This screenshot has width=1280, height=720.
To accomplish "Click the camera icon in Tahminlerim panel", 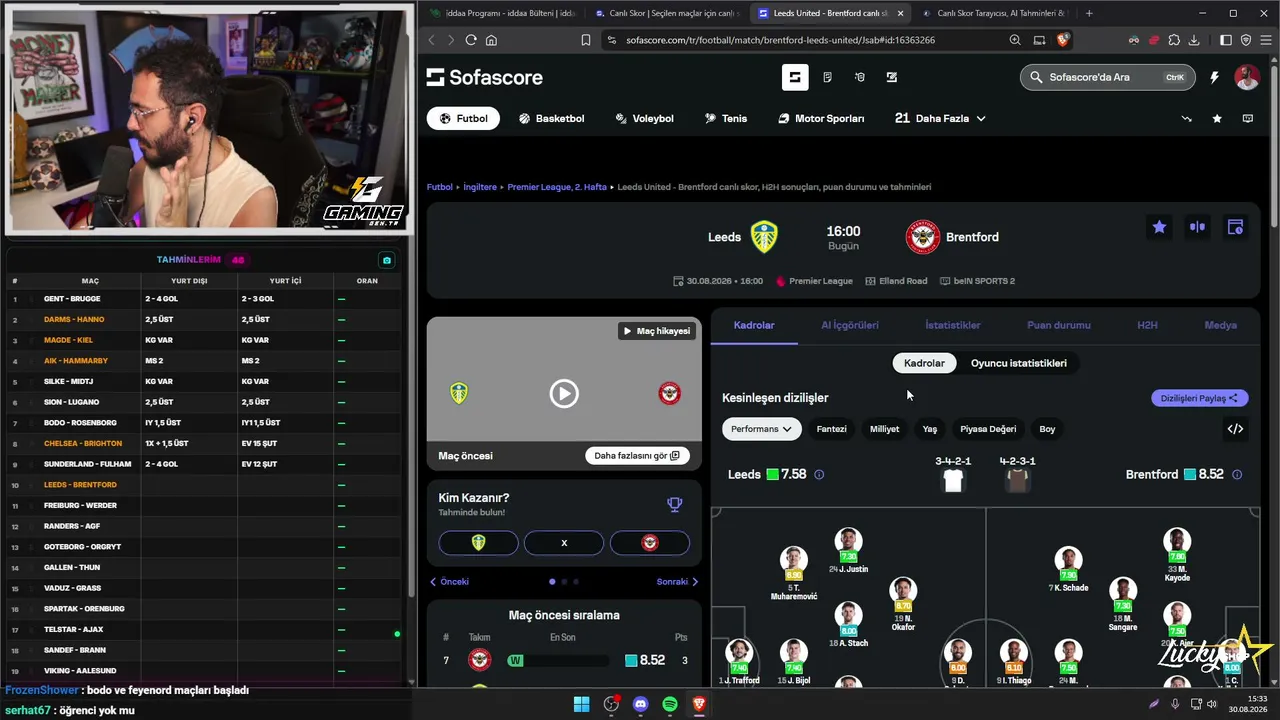I will pos(387,260).
